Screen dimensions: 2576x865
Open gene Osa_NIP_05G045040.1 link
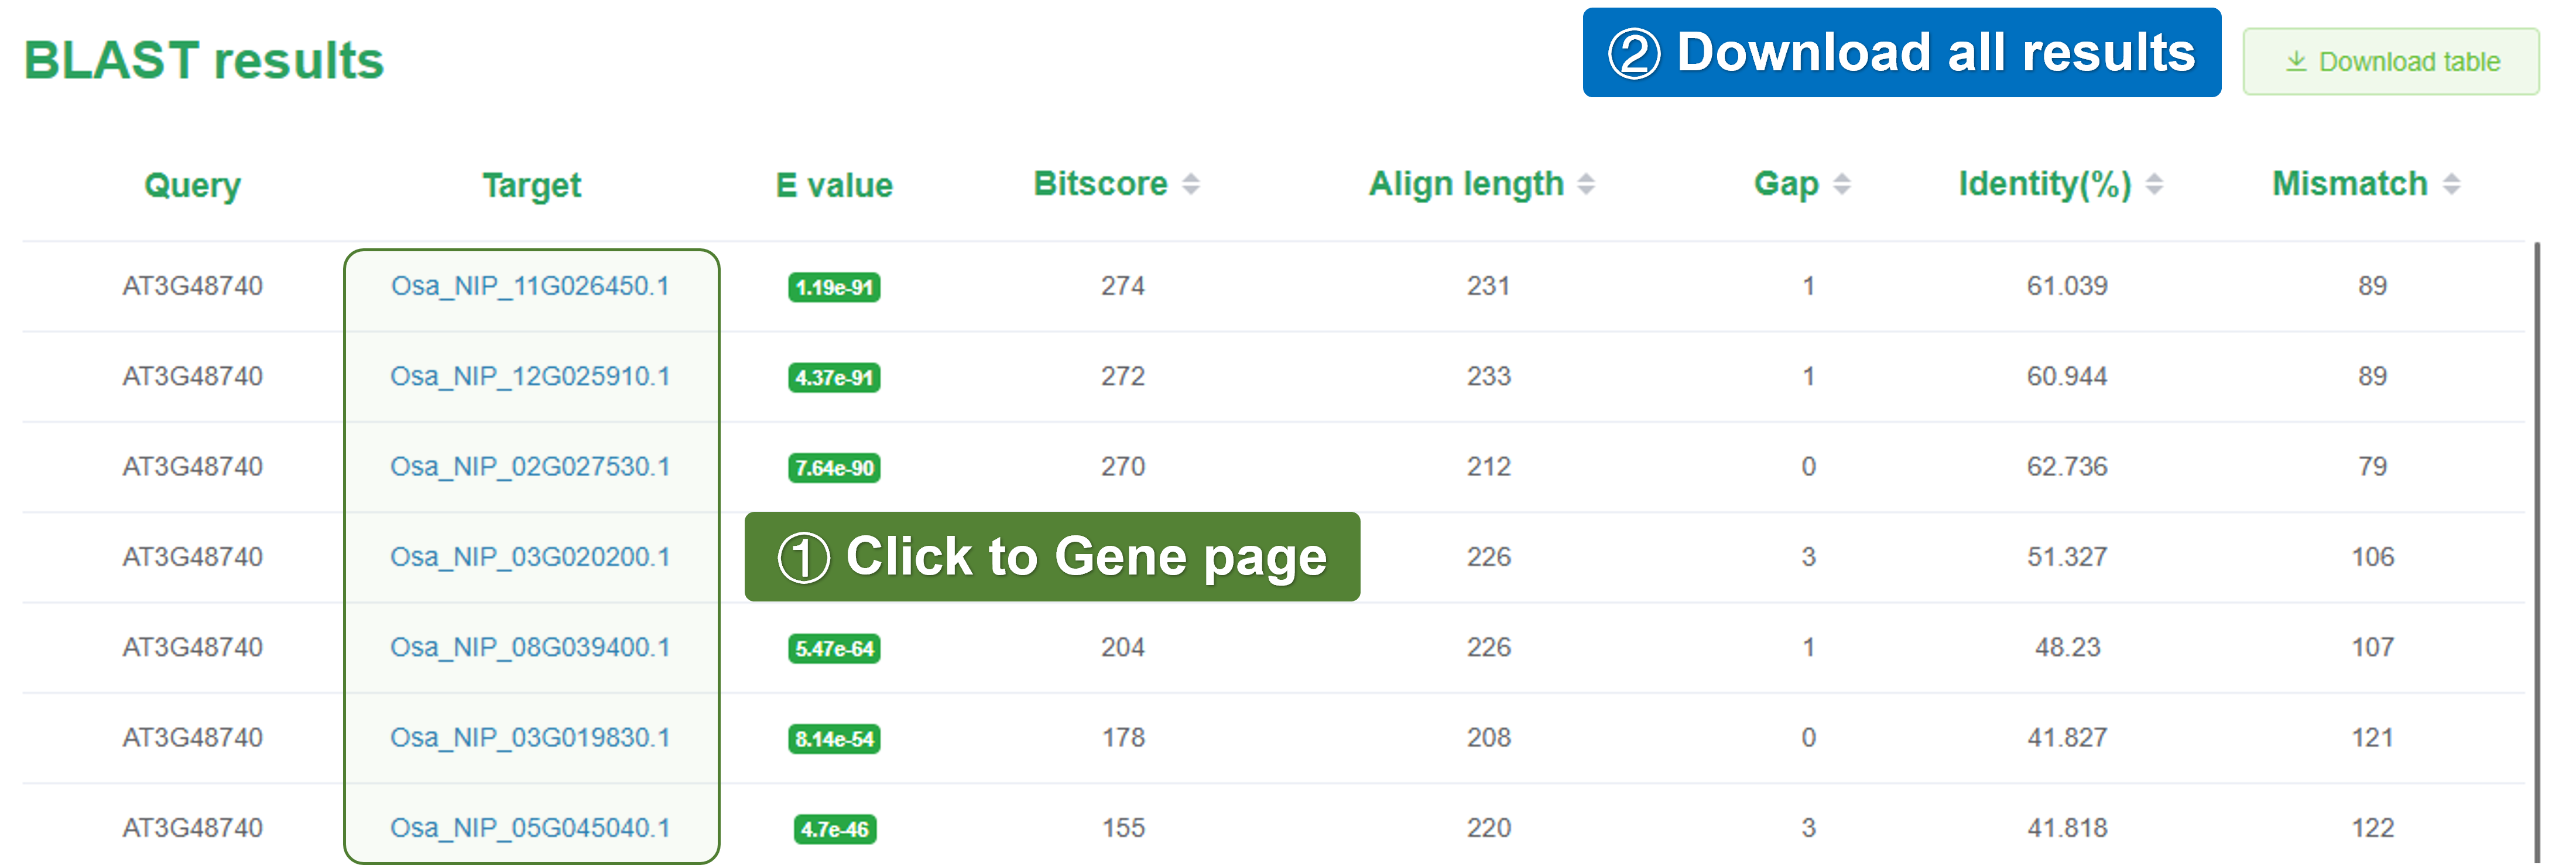tap(530, 827)
